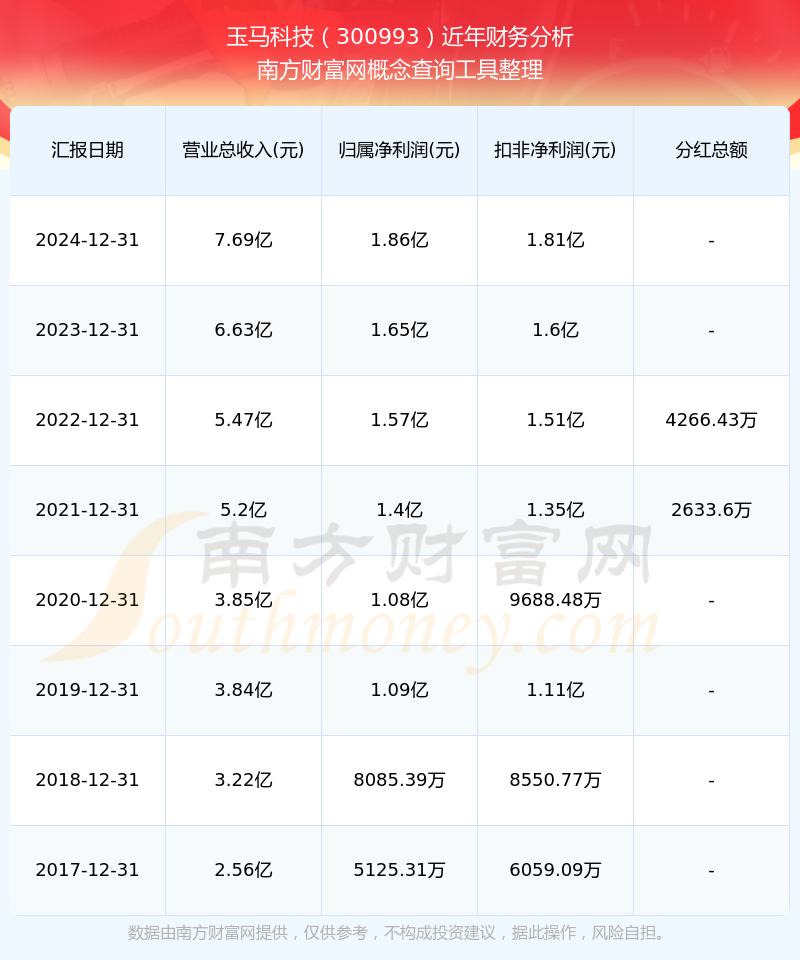
Task: Select the 5.47亿 revenue cell
Action: [244, 420]
